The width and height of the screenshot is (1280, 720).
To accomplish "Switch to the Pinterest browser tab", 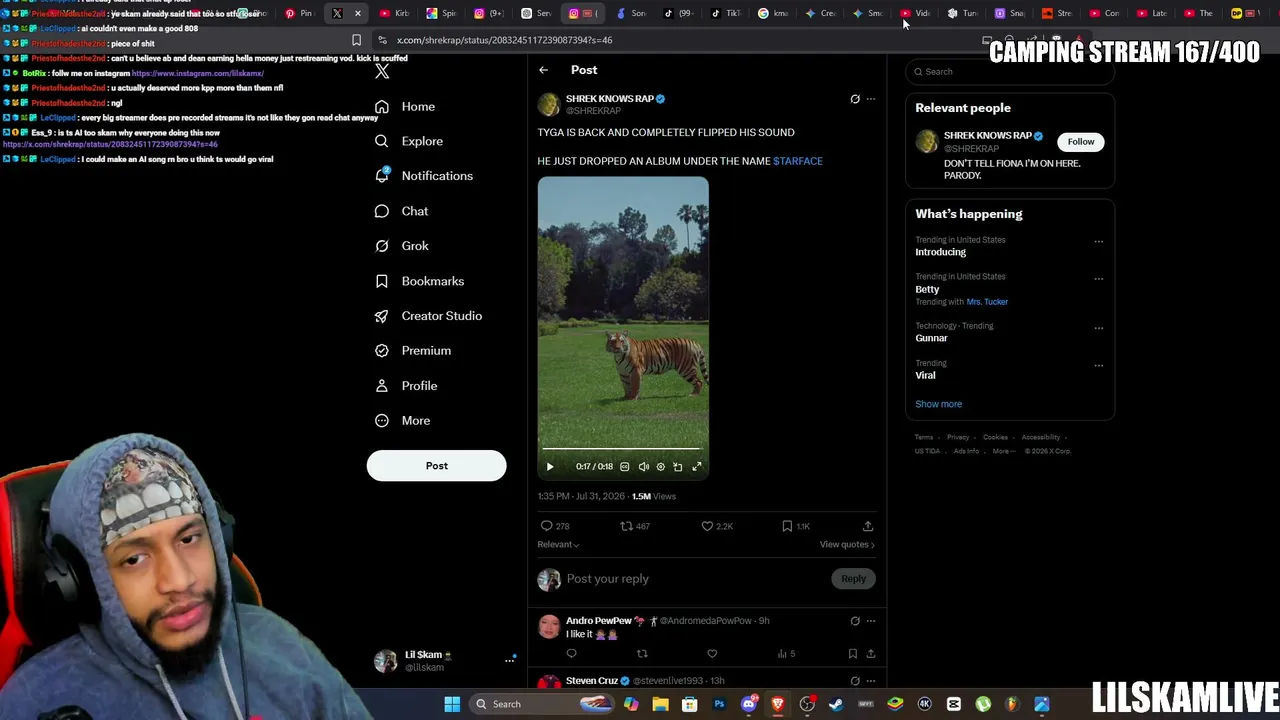I will pos(298,14).
